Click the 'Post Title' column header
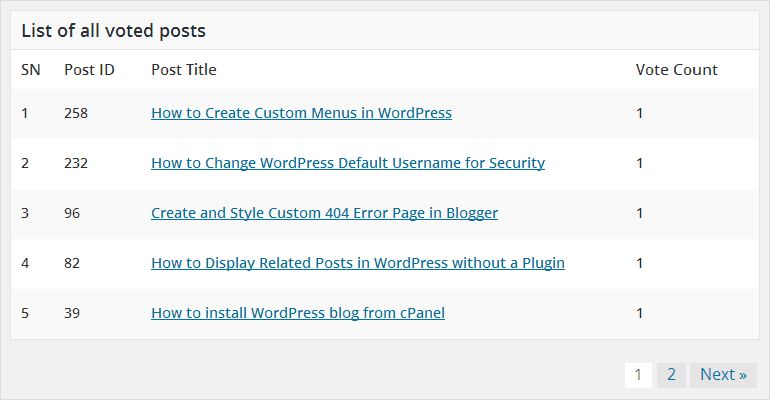 pos(184,70)
